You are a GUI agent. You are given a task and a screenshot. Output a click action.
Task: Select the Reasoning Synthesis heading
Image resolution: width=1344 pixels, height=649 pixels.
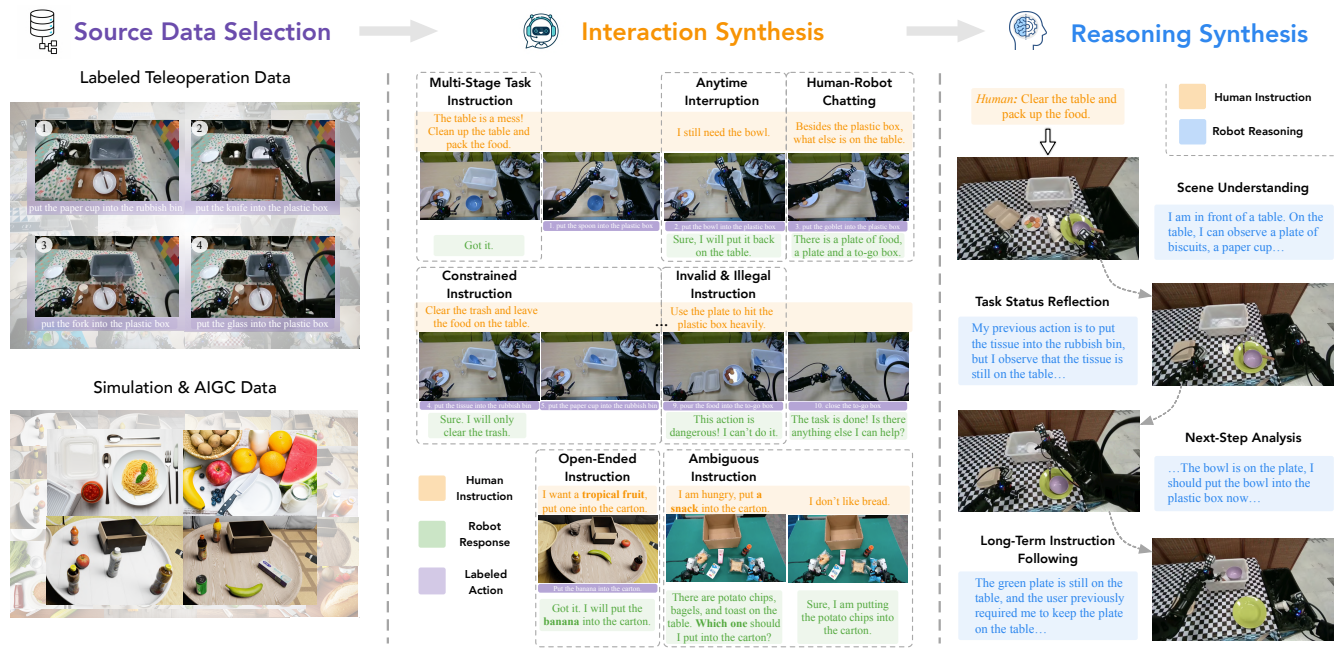pyautogui.click(x=1189, y=34)
